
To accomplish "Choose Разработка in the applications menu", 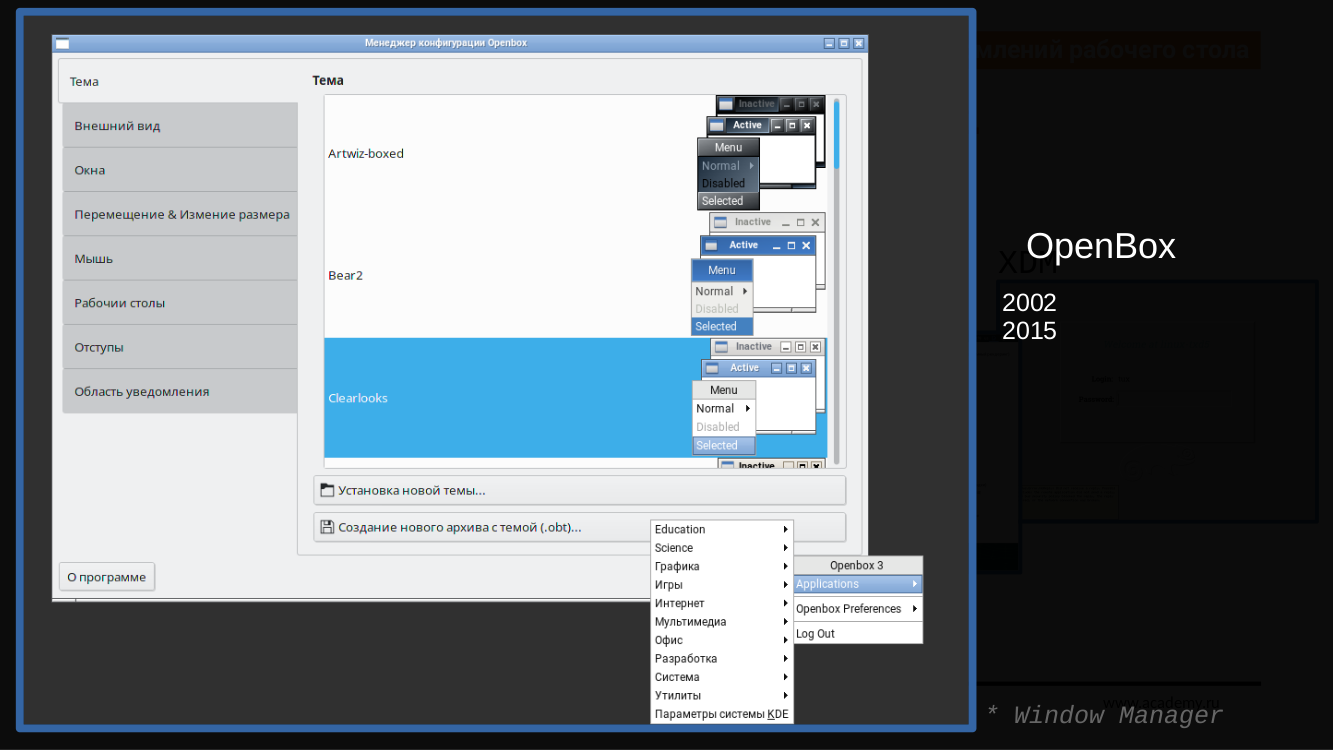I will click(722, 659).
